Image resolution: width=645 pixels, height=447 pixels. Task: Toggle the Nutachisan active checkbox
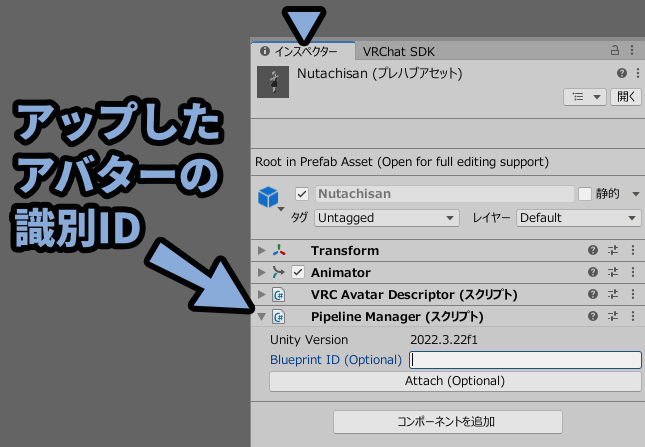click(302, 194)
